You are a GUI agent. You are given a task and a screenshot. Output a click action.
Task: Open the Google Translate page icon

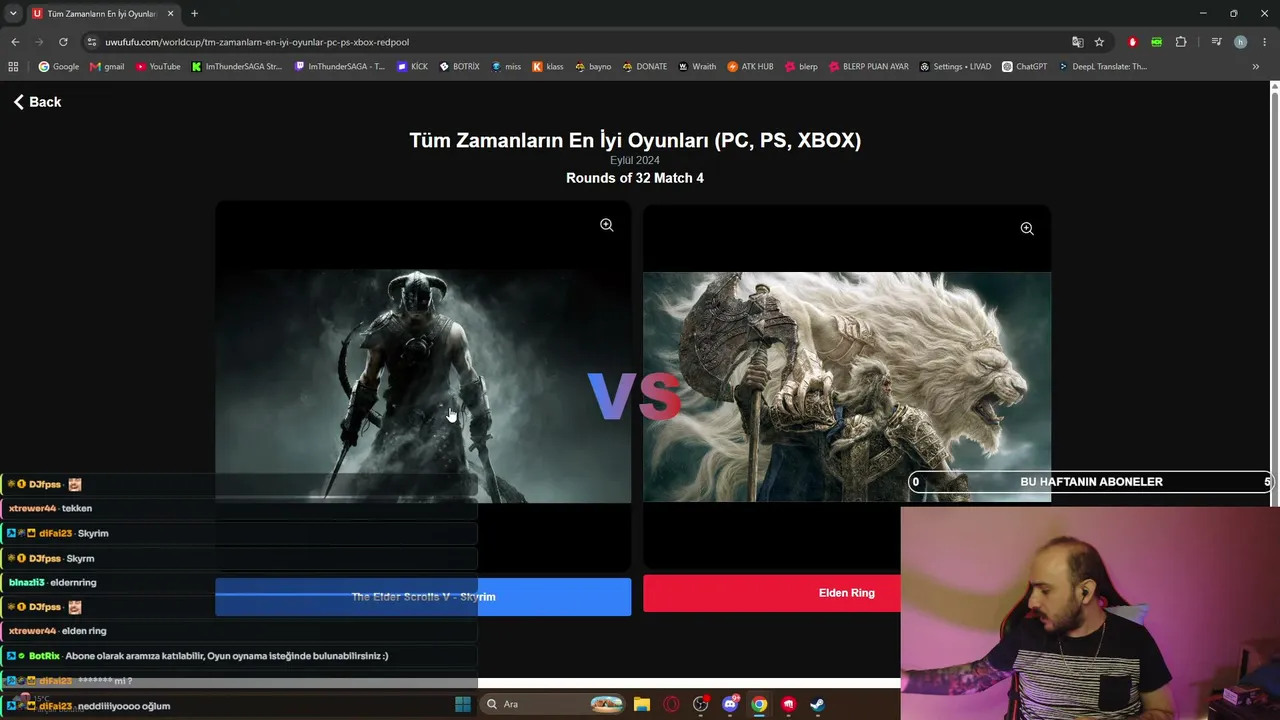1077,42
